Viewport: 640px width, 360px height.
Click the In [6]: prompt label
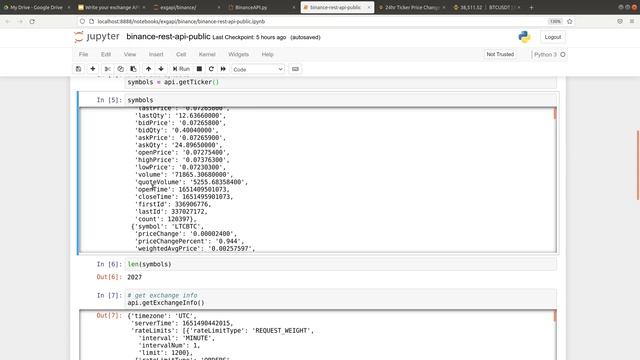109,264
